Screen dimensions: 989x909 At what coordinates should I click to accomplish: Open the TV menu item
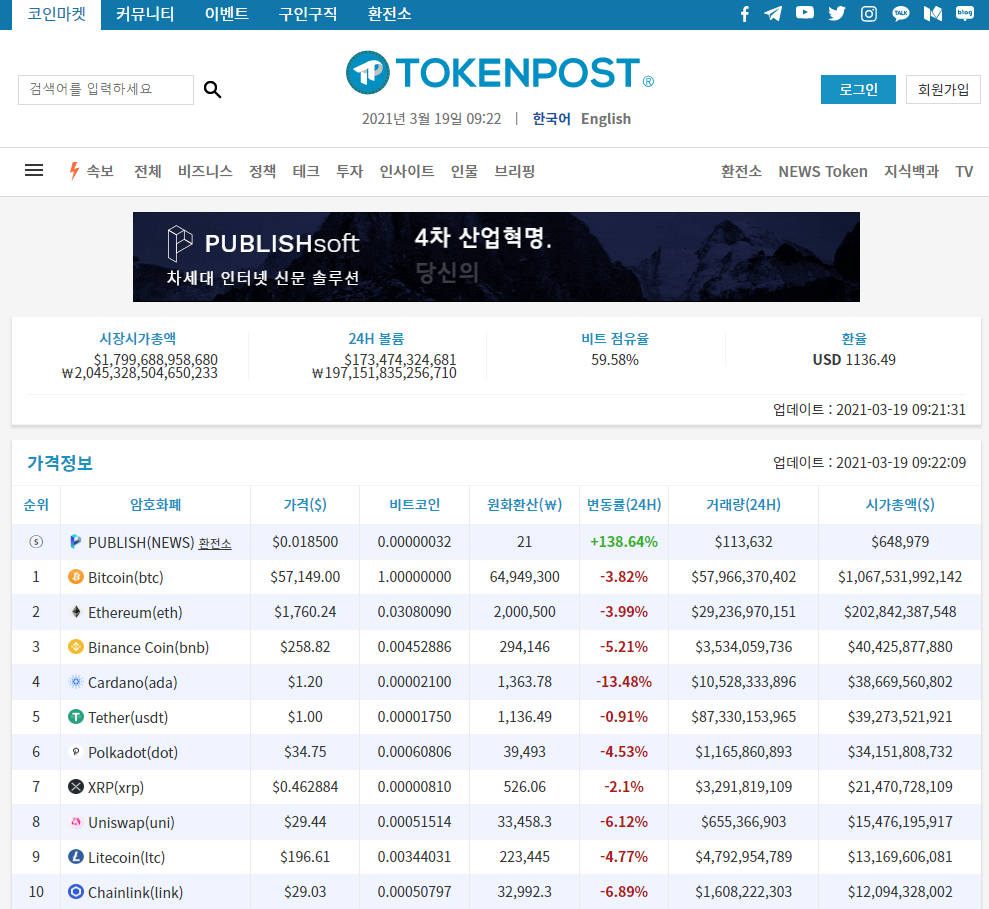[x=964, y=172]
